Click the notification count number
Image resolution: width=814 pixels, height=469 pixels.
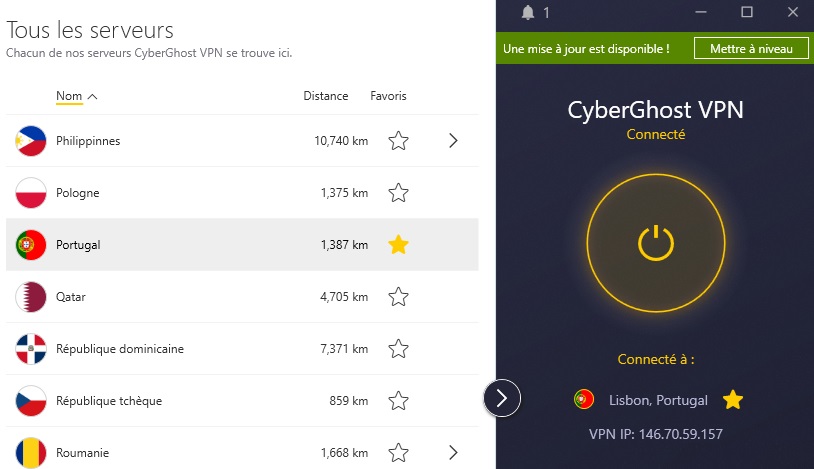click(546, 12)
